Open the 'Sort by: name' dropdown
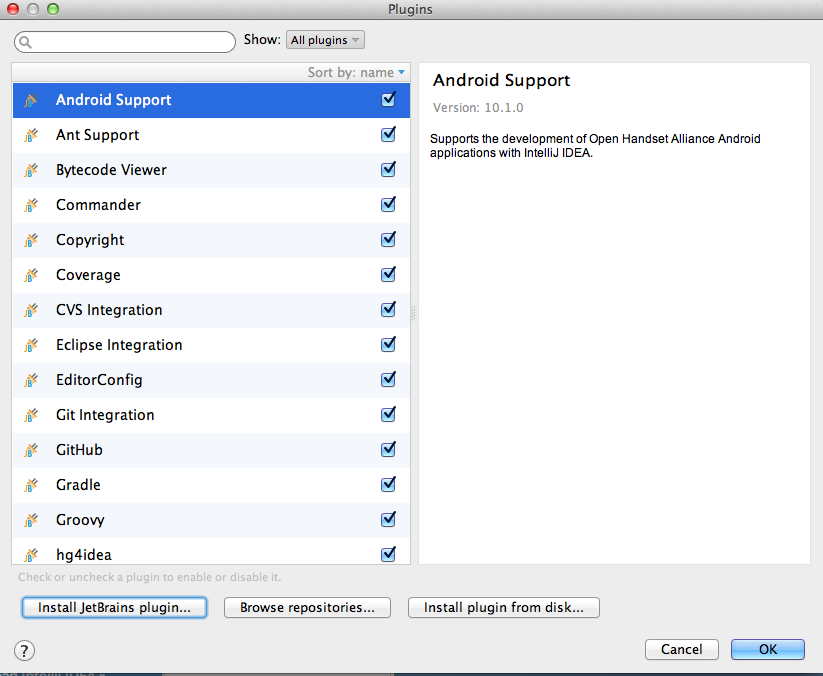The height and width of the screenshot is (676, 823). [x=357, y=72]
